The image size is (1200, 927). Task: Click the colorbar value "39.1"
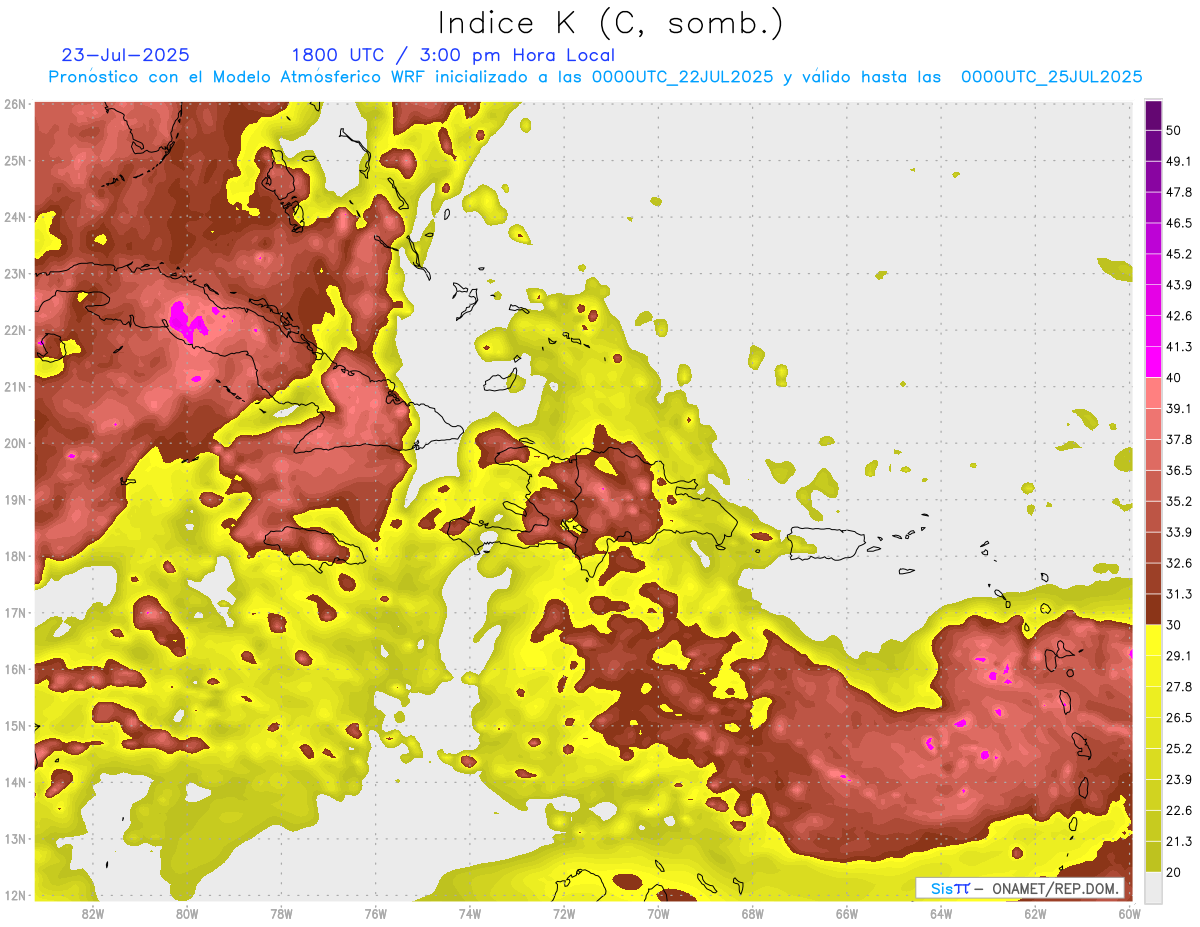click(1178, 408)
